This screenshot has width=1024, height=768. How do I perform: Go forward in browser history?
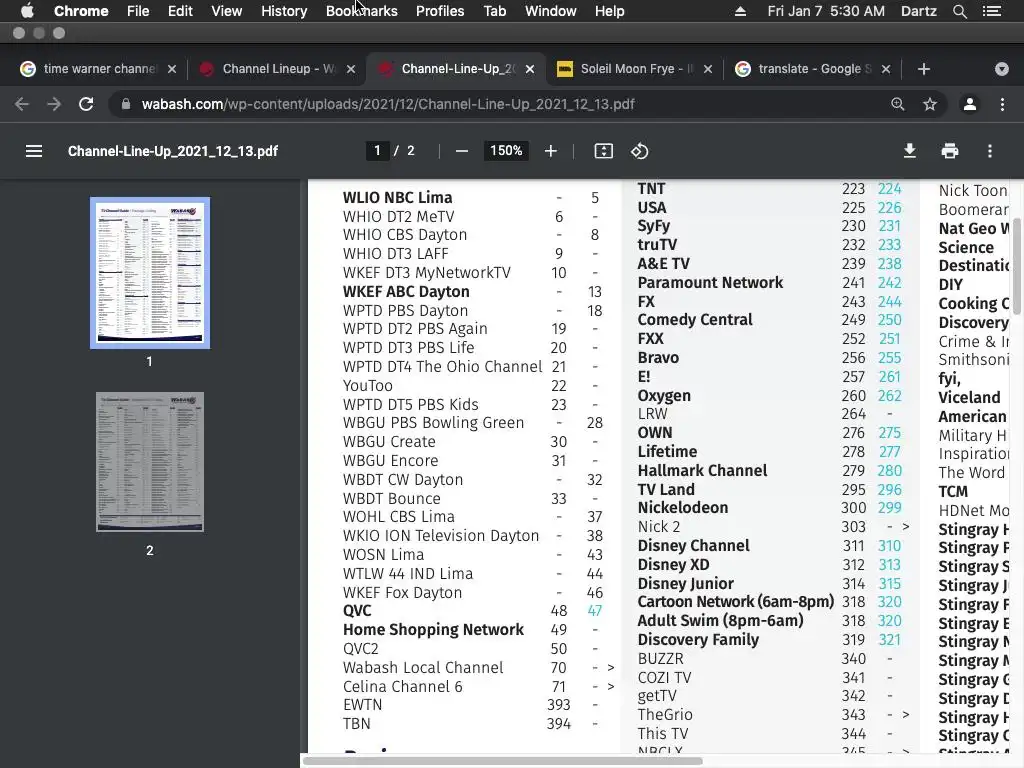tap(54, 104)
